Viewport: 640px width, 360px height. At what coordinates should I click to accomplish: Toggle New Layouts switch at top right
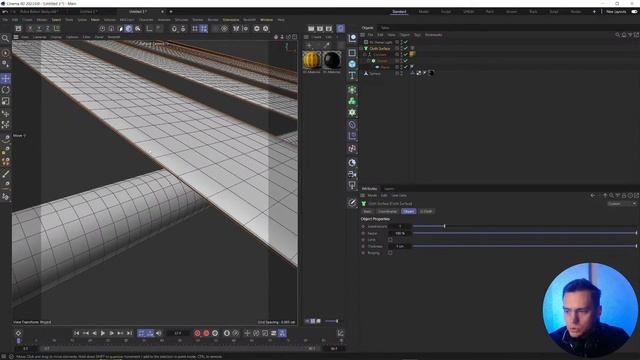pos(634,12)
